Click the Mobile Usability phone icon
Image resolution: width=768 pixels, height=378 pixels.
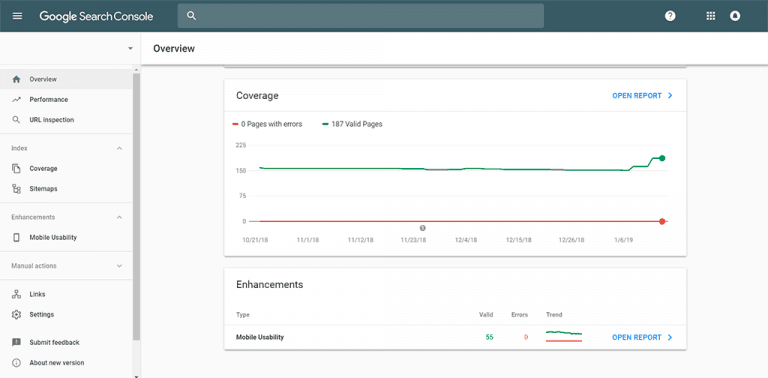click(x=16, y=237)
